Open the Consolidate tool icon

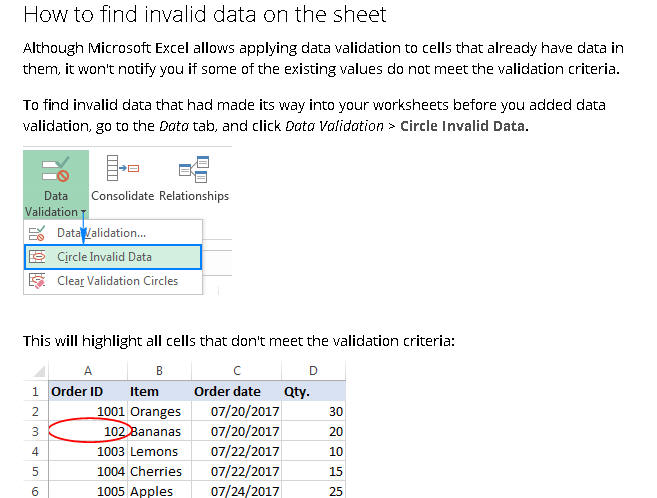[122, 168]
